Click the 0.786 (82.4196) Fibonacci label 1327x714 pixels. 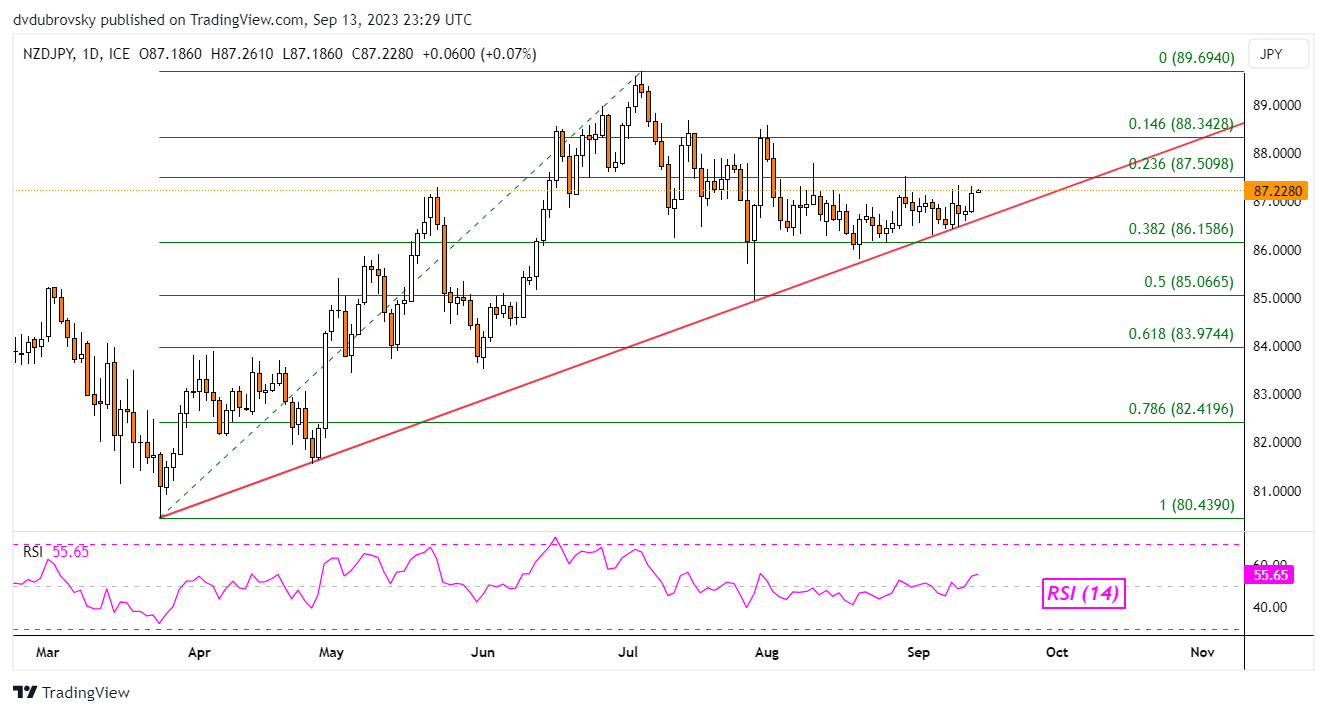pyautogui.click(x=1181, y=408)
